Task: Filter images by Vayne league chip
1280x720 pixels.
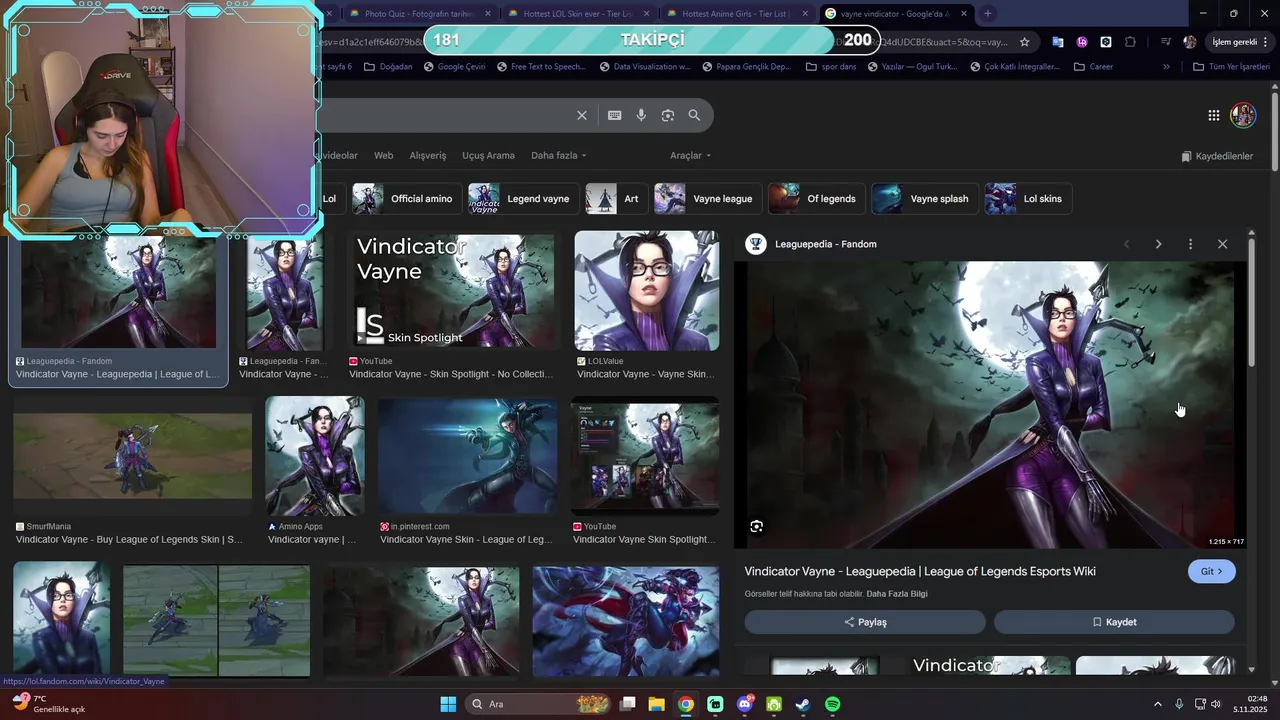Action: tap(708, 199)
